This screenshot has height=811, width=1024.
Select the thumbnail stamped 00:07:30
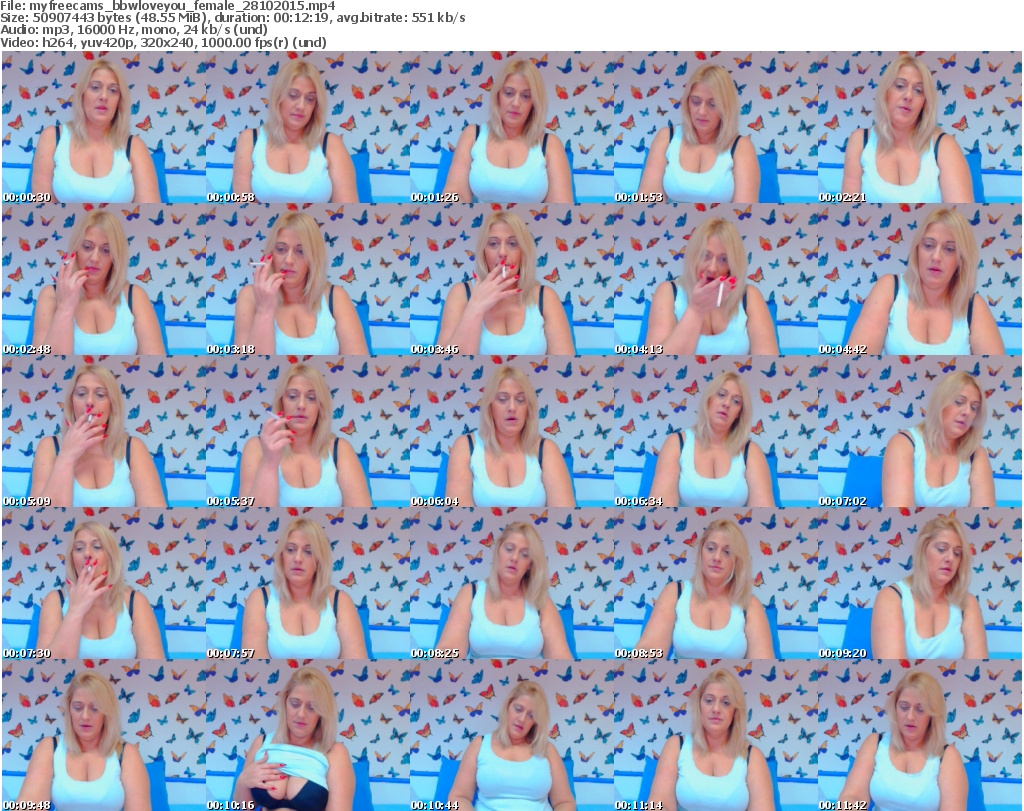tap(104, 584)
